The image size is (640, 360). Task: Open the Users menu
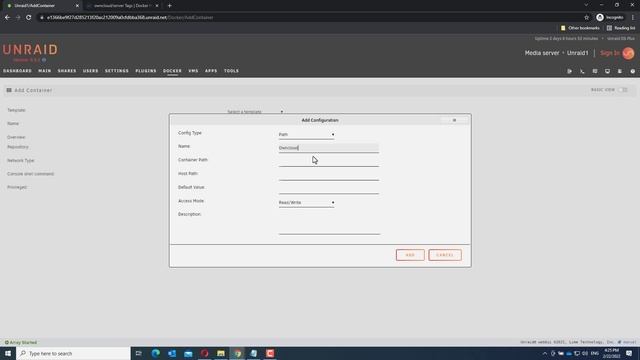tap(91, 71)
